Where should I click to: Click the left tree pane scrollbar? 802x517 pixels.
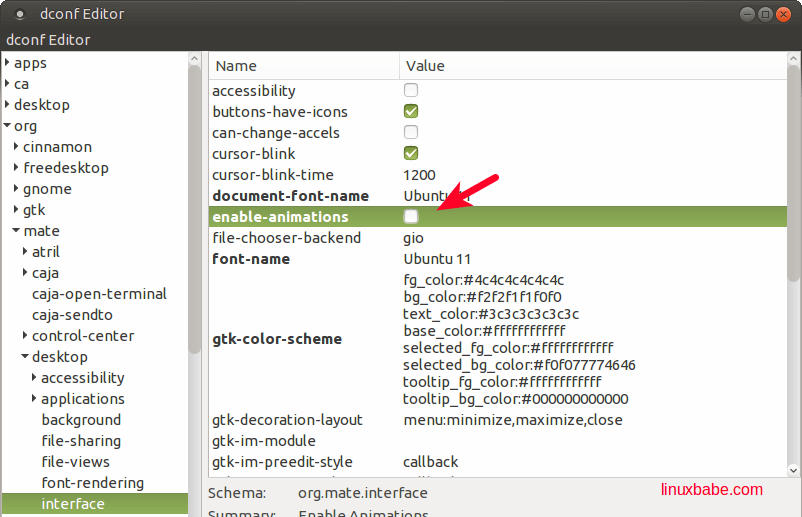(194, 200)
